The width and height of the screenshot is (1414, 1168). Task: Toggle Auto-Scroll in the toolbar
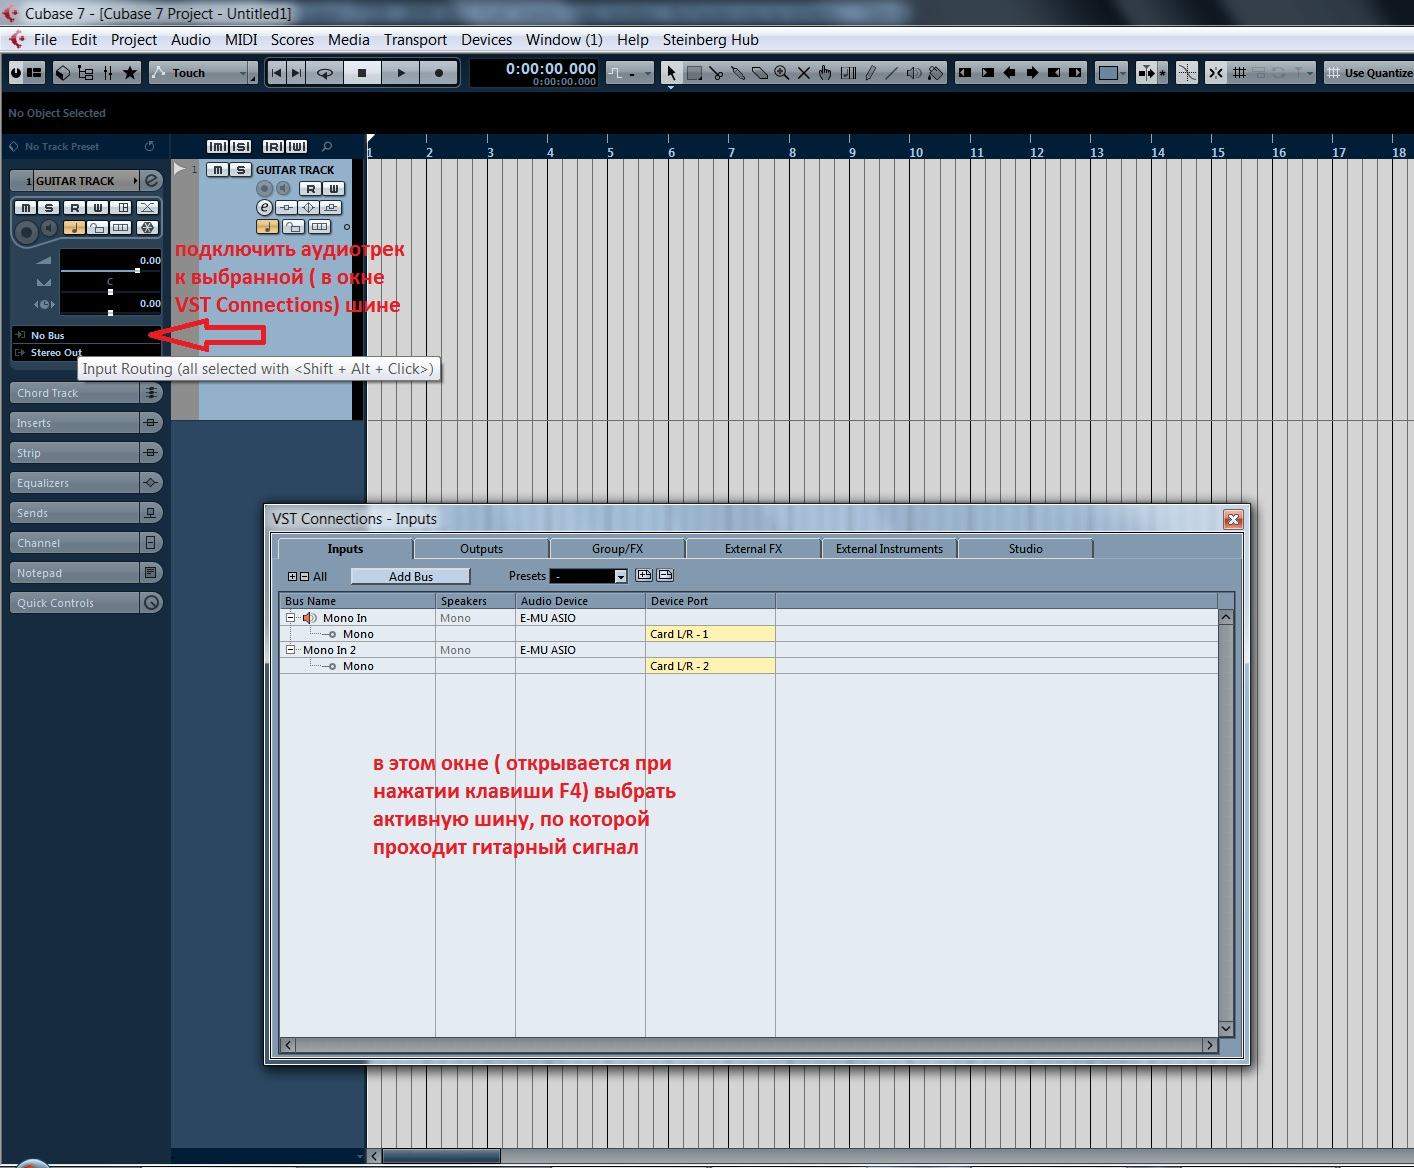(x=1147, y=73)
